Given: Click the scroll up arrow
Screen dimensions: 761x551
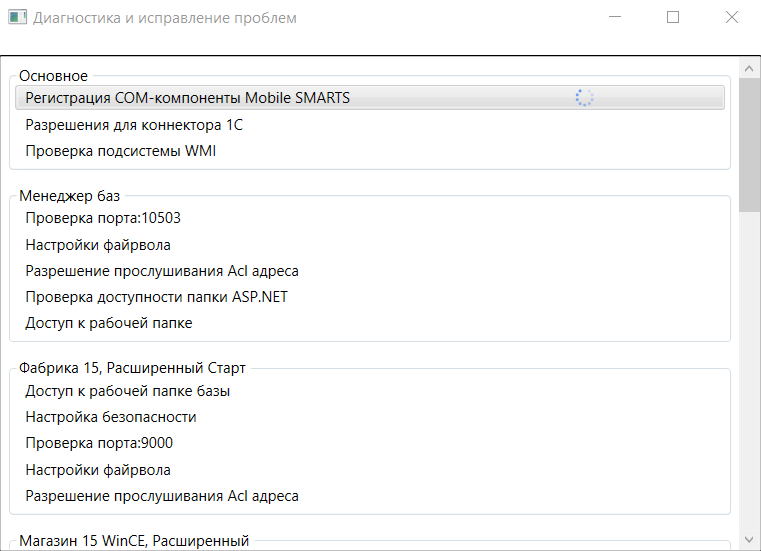Looking at the screenshot, I should click(x=749, y=68).
